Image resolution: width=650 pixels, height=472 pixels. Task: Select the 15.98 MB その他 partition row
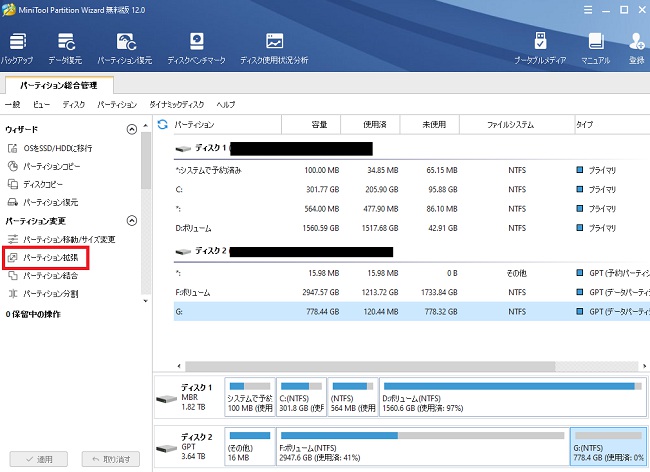tap(412, 273)
